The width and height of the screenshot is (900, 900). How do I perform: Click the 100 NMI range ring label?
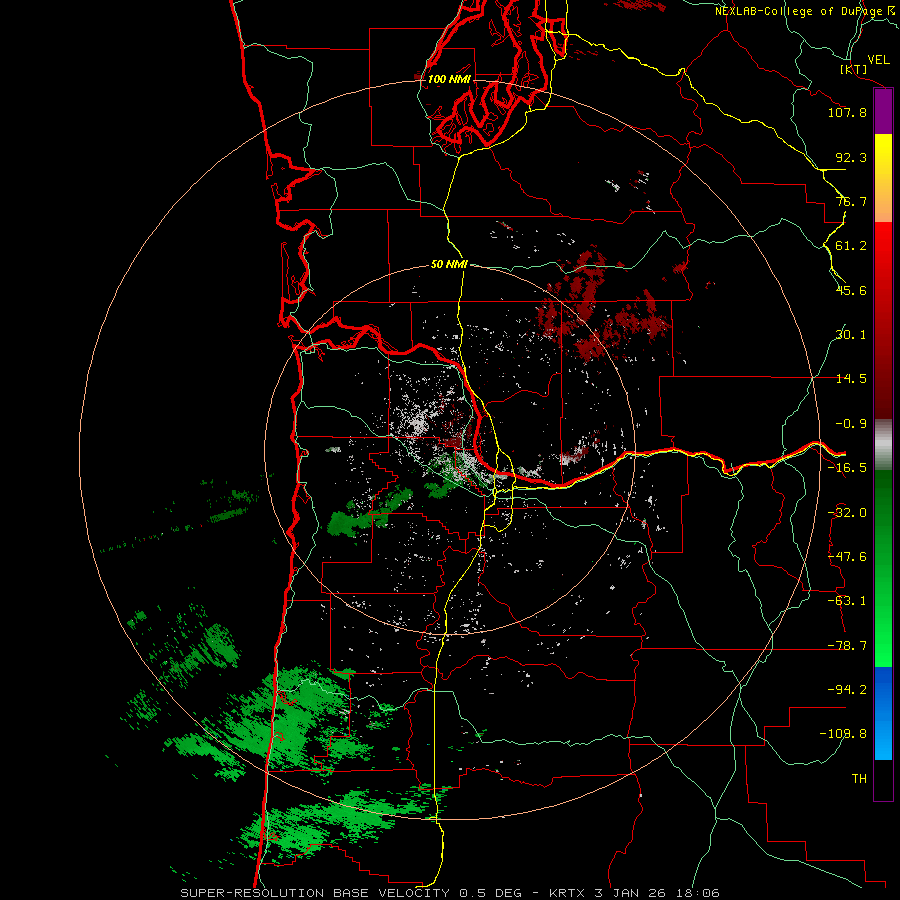click(x=449, y=79)
